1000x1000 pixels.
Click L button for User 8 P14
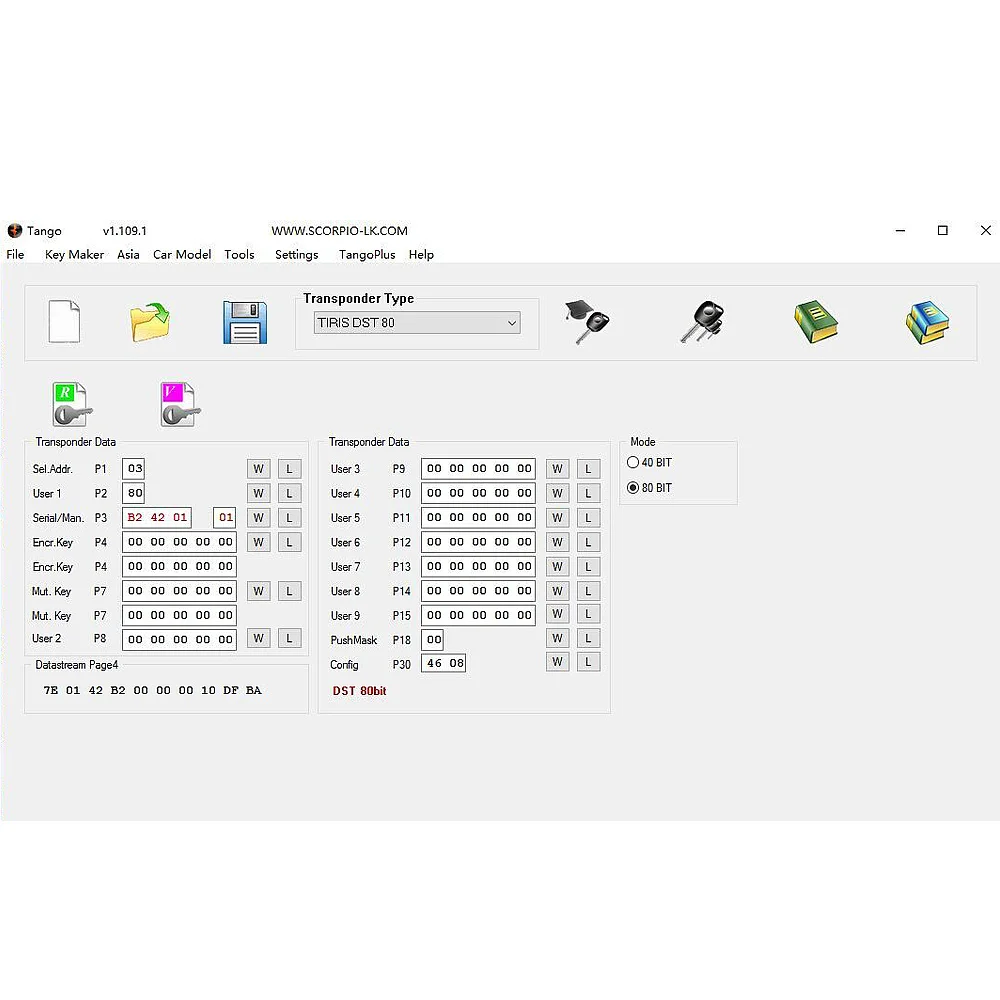588,591
